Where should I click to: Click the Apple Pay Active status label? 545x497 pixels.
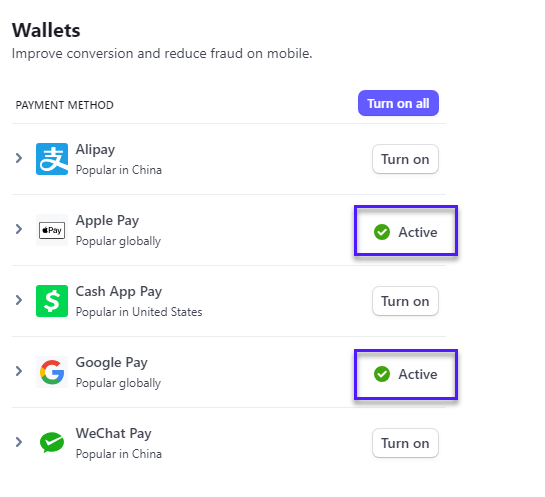pos(418,232)
